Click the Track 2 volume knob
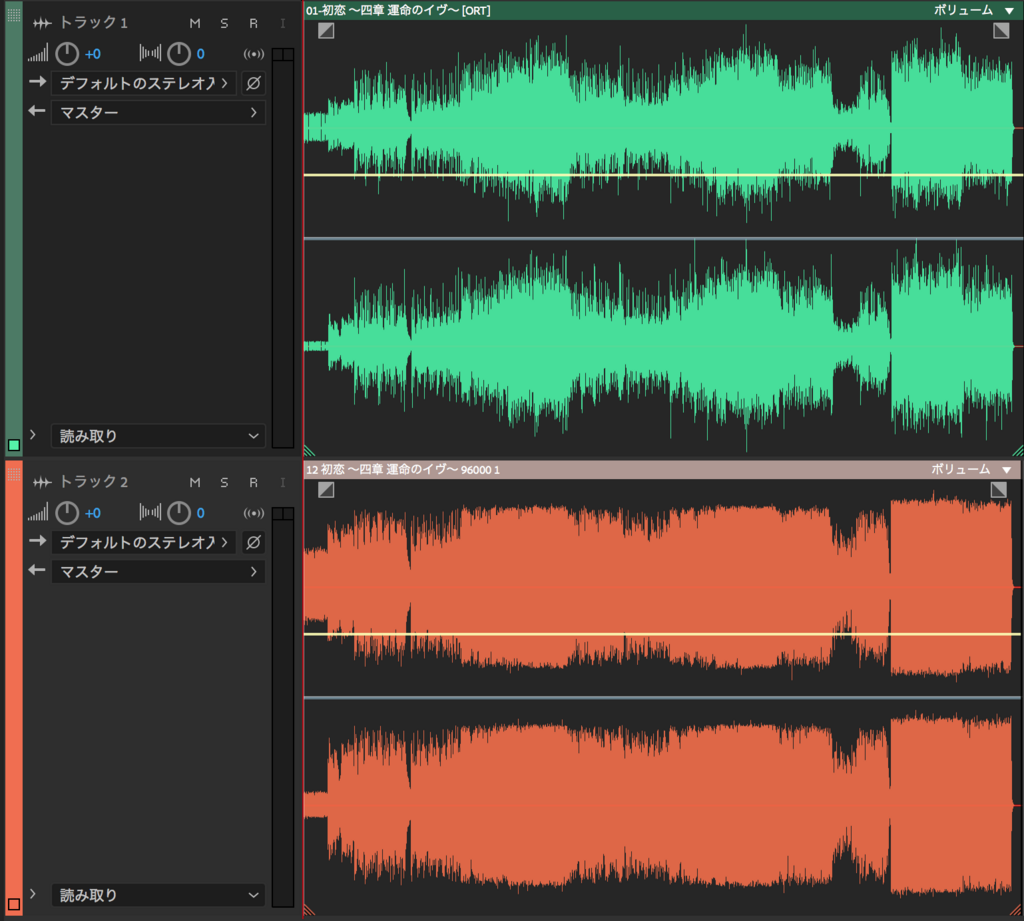1024x921 pixels. (x=67, y=513)
